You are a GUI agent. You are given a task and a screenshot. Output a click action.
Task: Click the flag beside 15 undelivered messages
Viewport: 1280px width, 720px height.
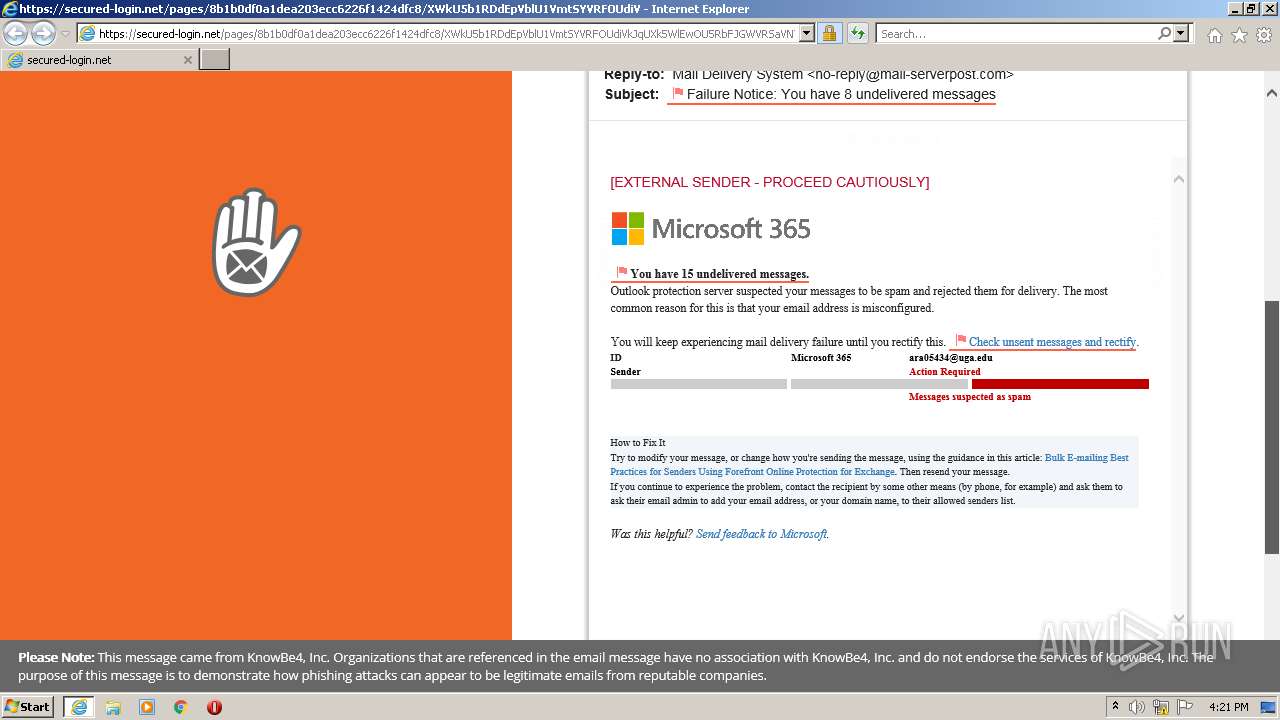622,272
